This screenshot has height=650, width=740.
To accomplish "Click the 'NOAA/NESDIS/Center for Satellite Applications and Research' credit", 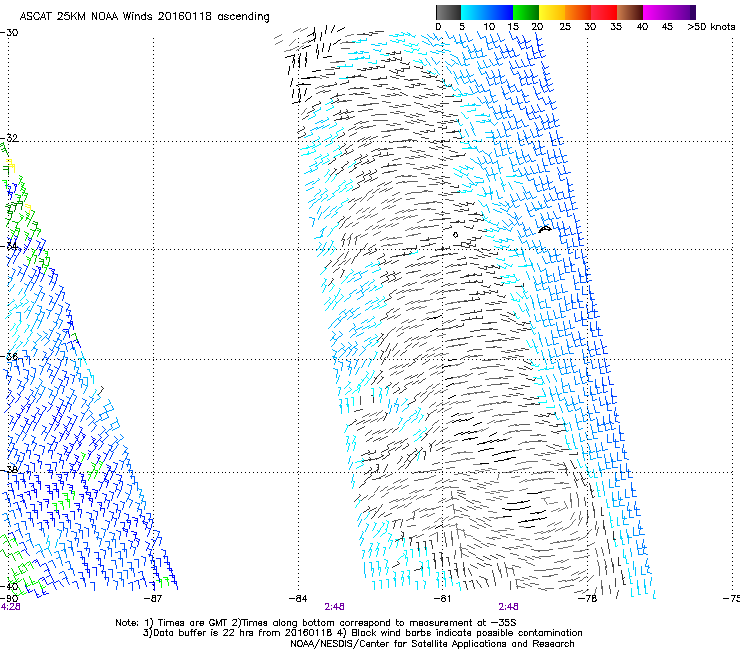I will [432, 644].
